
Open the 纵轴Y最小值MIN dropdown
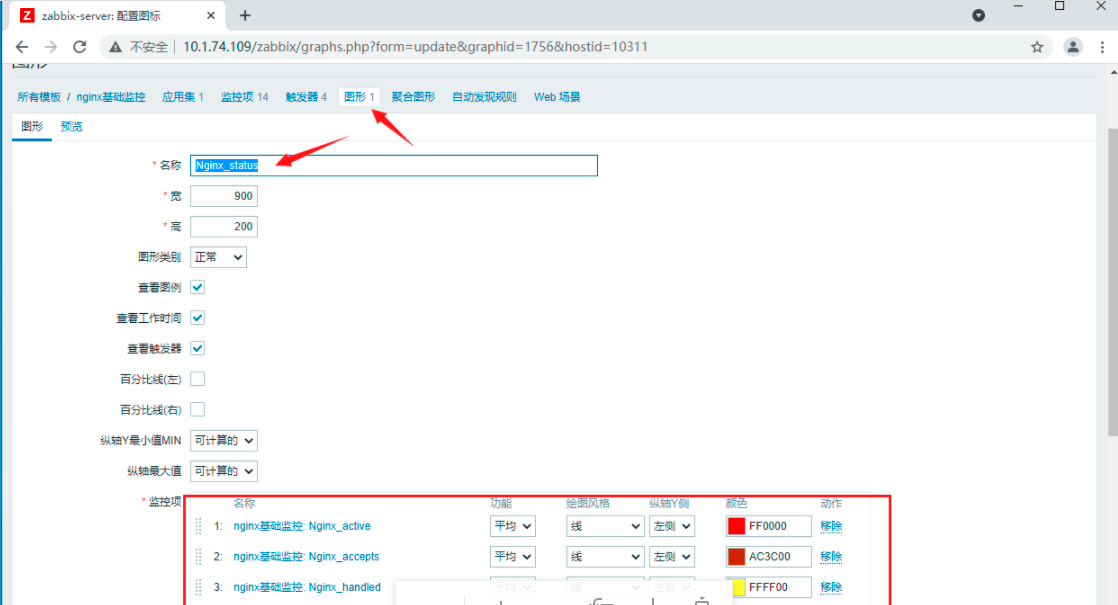(x=224, y=440)
